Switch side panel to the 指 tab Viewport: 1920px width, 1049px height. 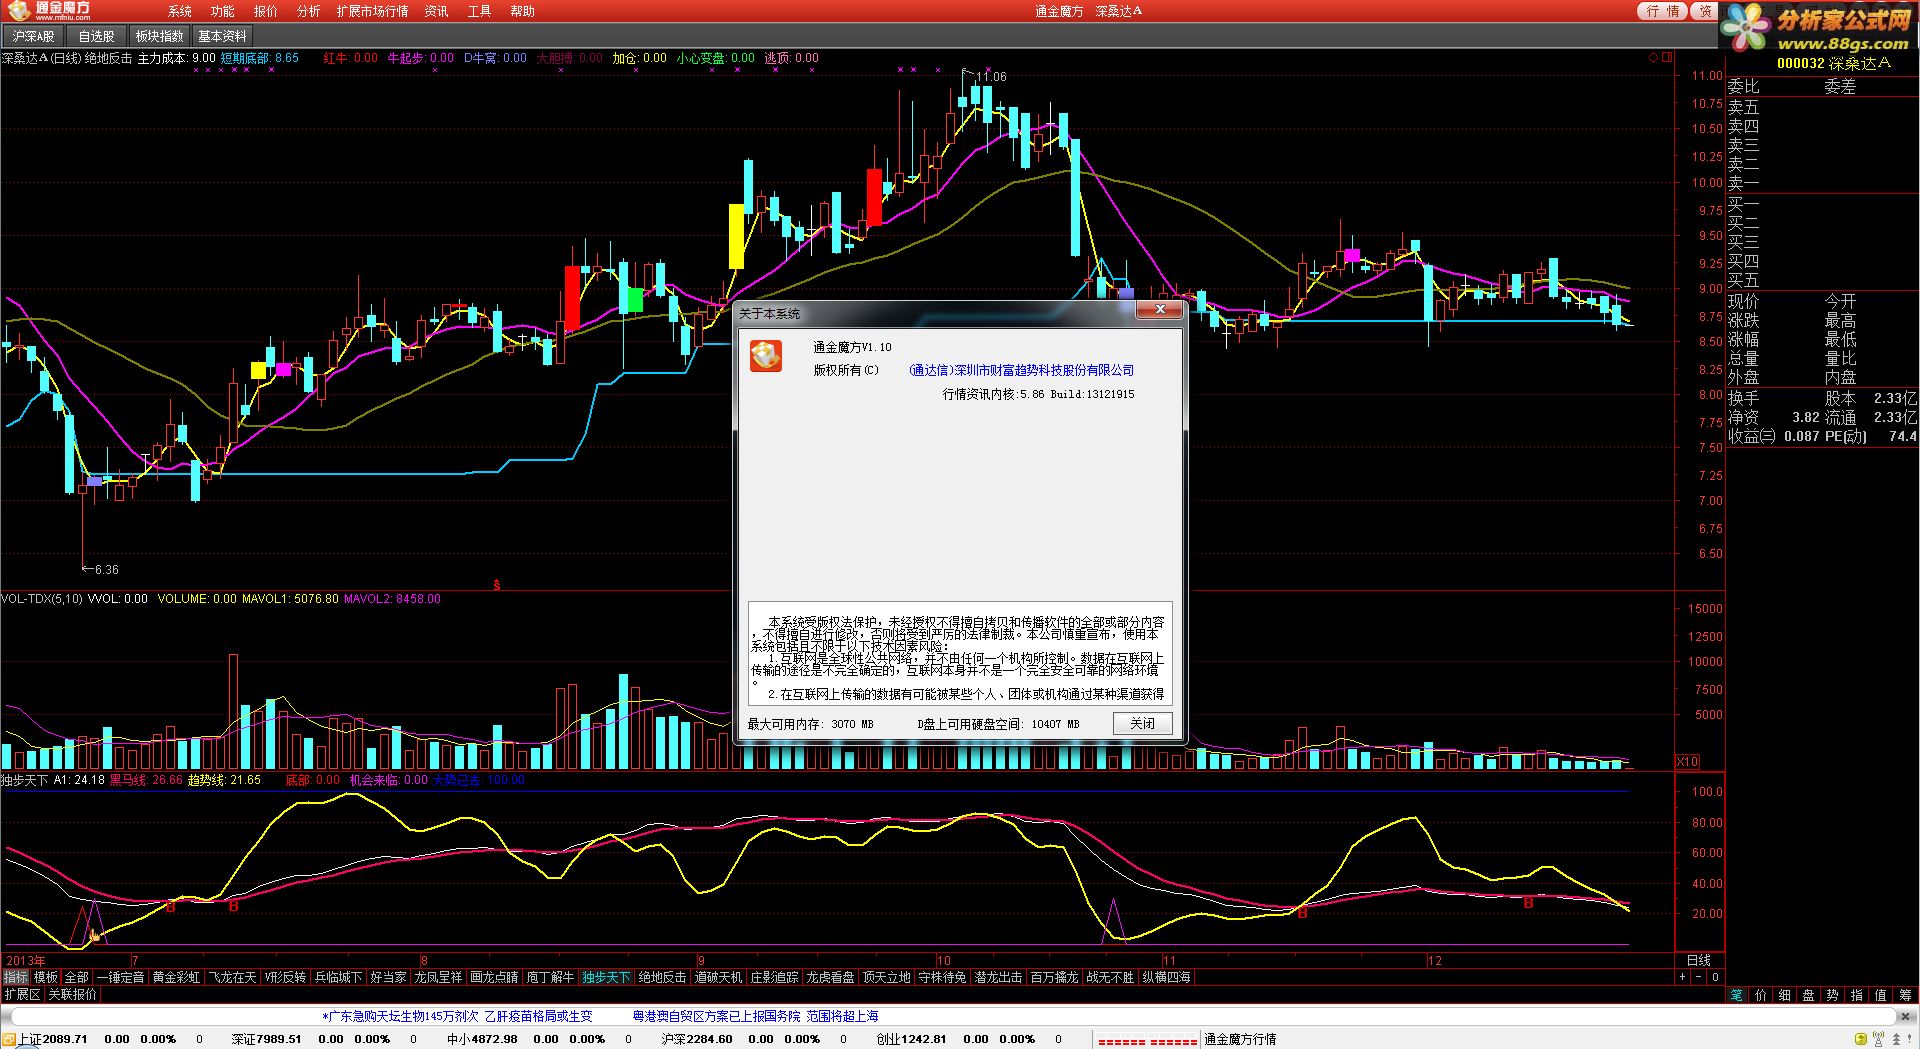click(x=1857, y=995)
